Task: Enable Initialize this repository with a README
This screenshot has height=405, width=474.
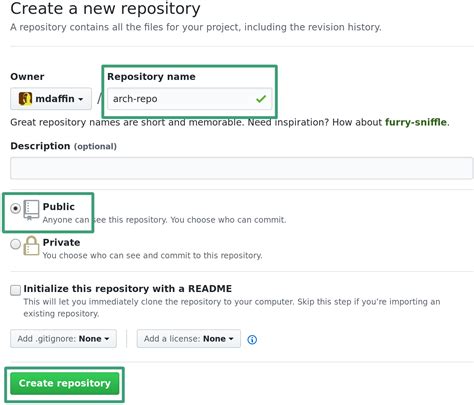Action: point(15,290)
